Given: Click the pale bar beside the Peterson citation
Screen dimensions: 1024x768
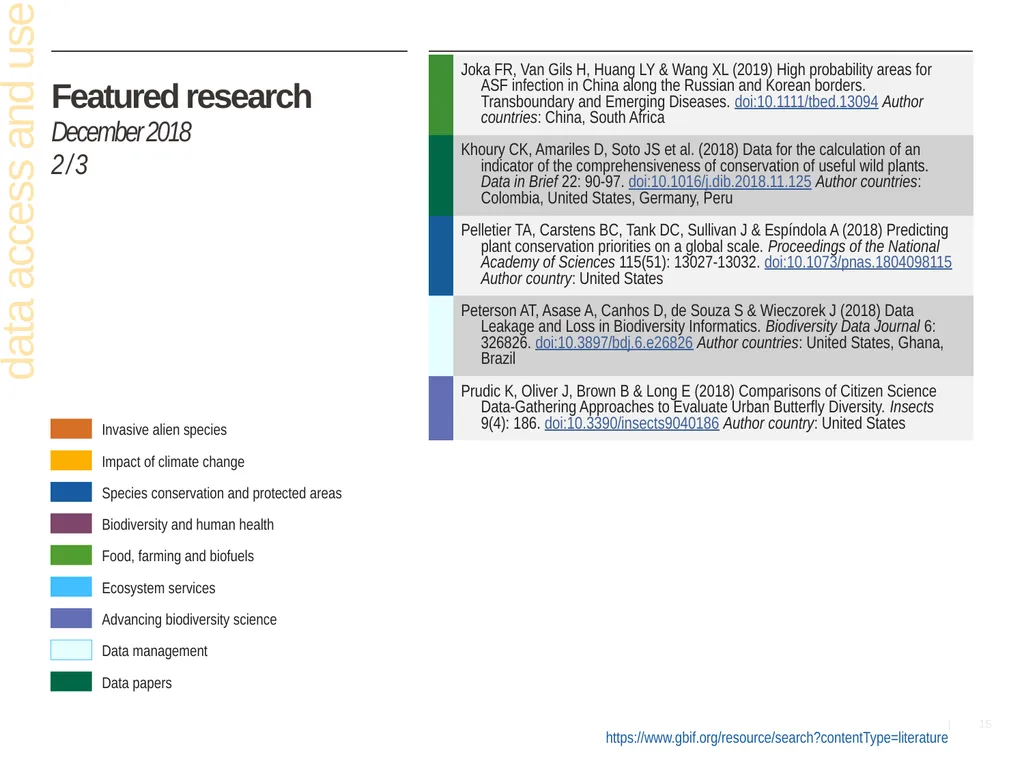Looking at the screenshot, I should 441,336.
